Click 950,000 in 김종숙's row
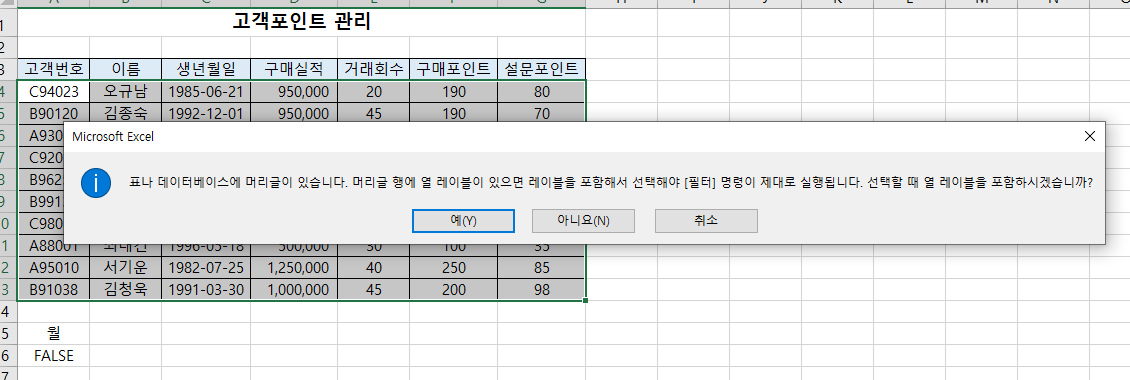Screen dimensions: 1130x380 point(294,113)
